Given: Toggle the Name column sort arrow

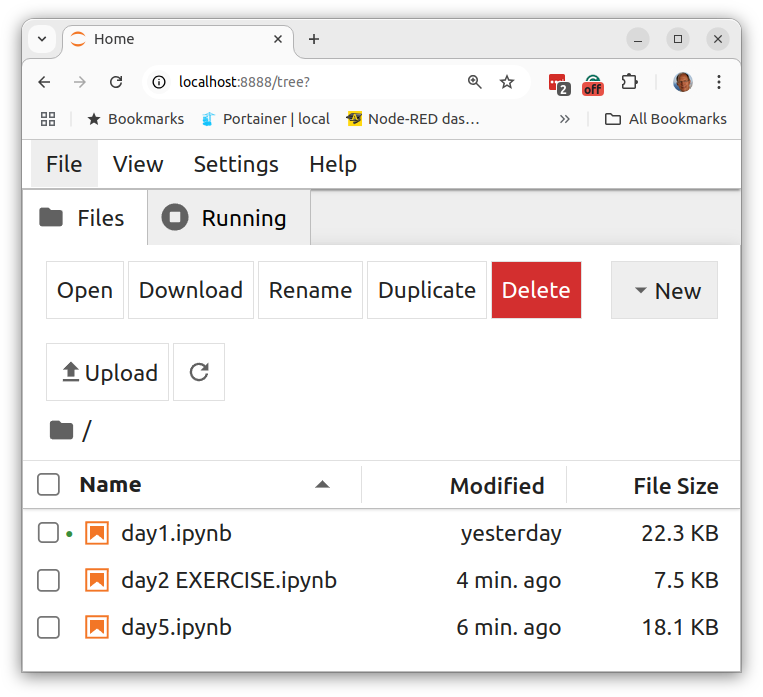Looking at the screenshot, I should [x=322, y=485].
